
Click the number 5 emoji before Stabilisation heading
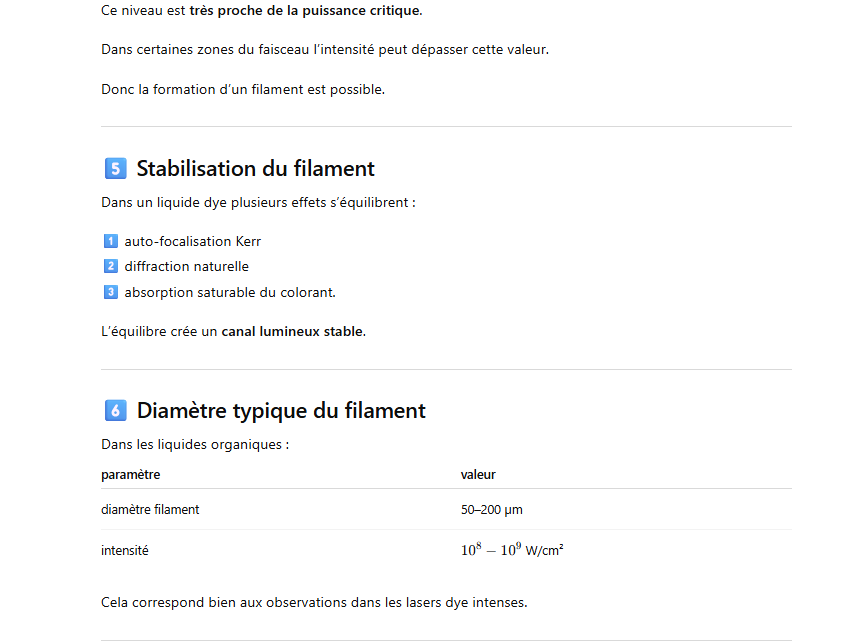point(115,168)
